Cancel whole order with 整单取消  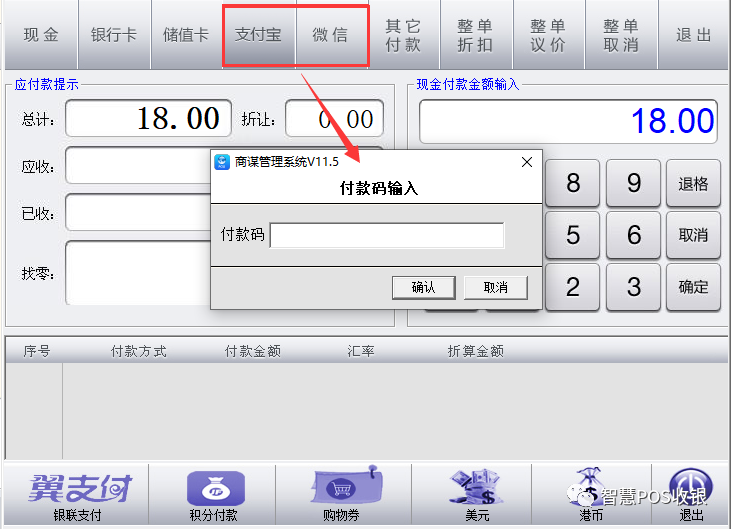tap(621, 35)
